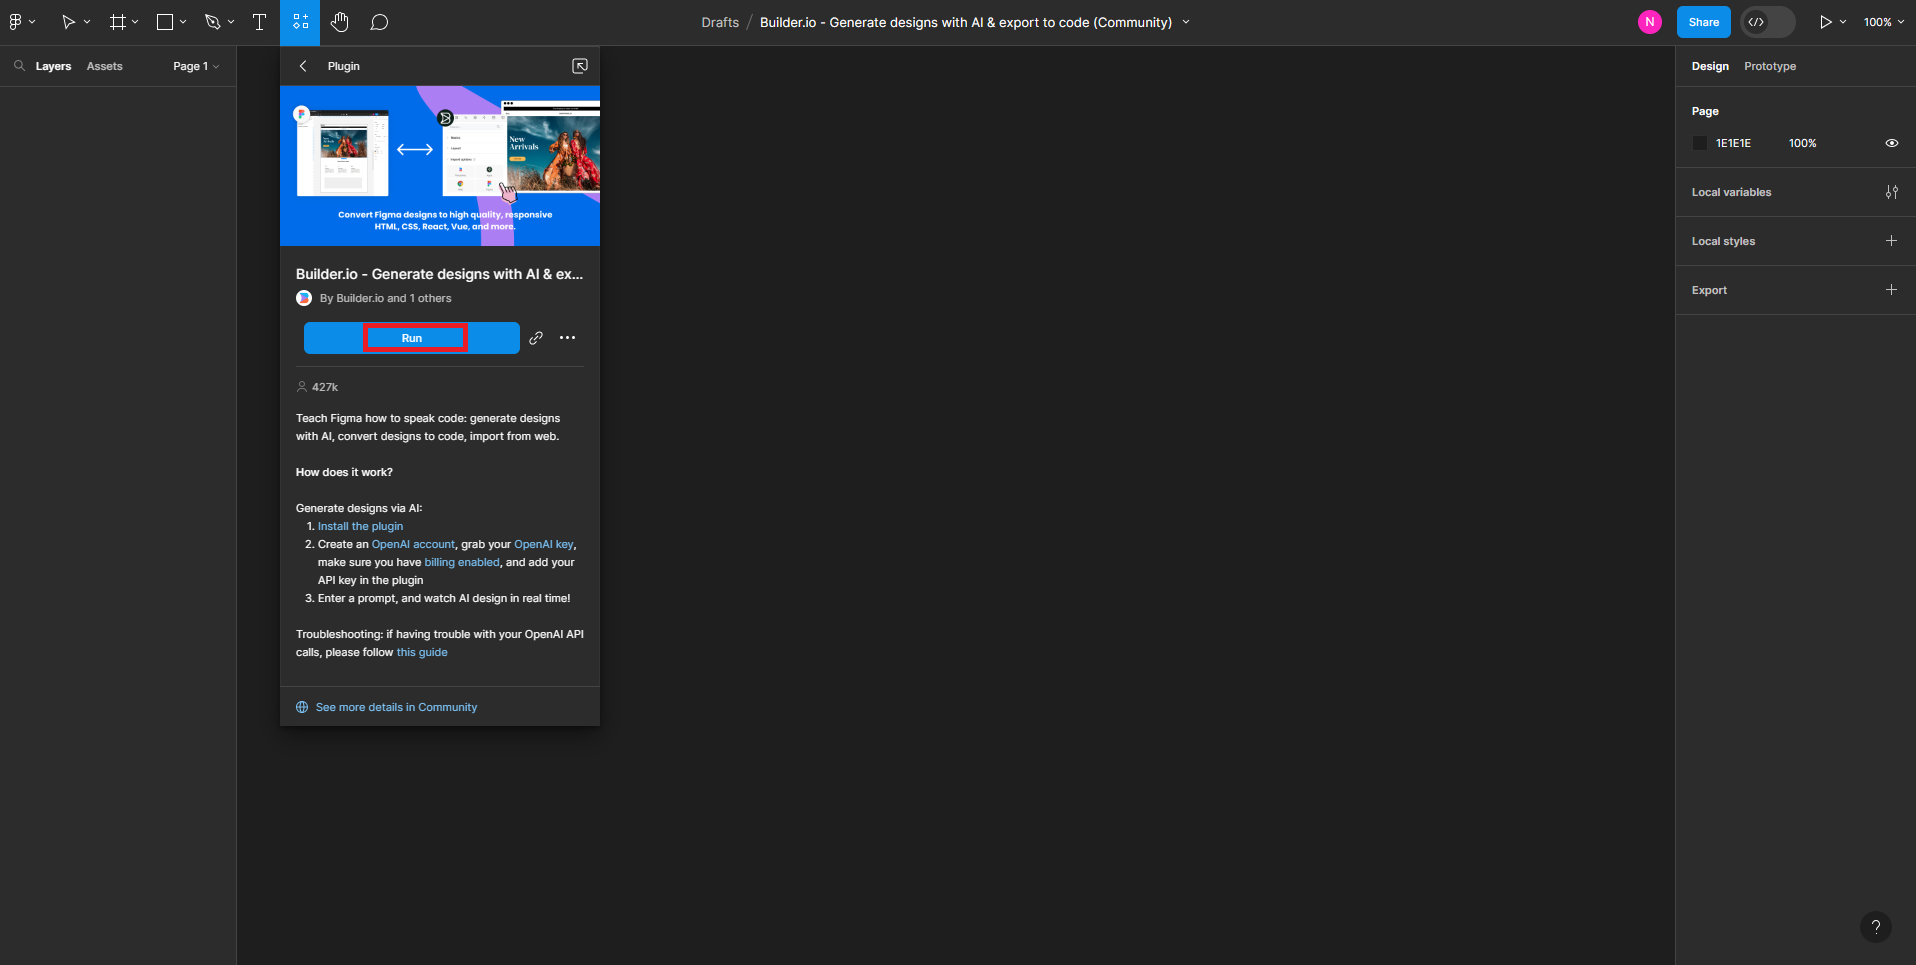Select the Pen tool
This screenshot has height=965, width=1916.
[x=212, y=22]
